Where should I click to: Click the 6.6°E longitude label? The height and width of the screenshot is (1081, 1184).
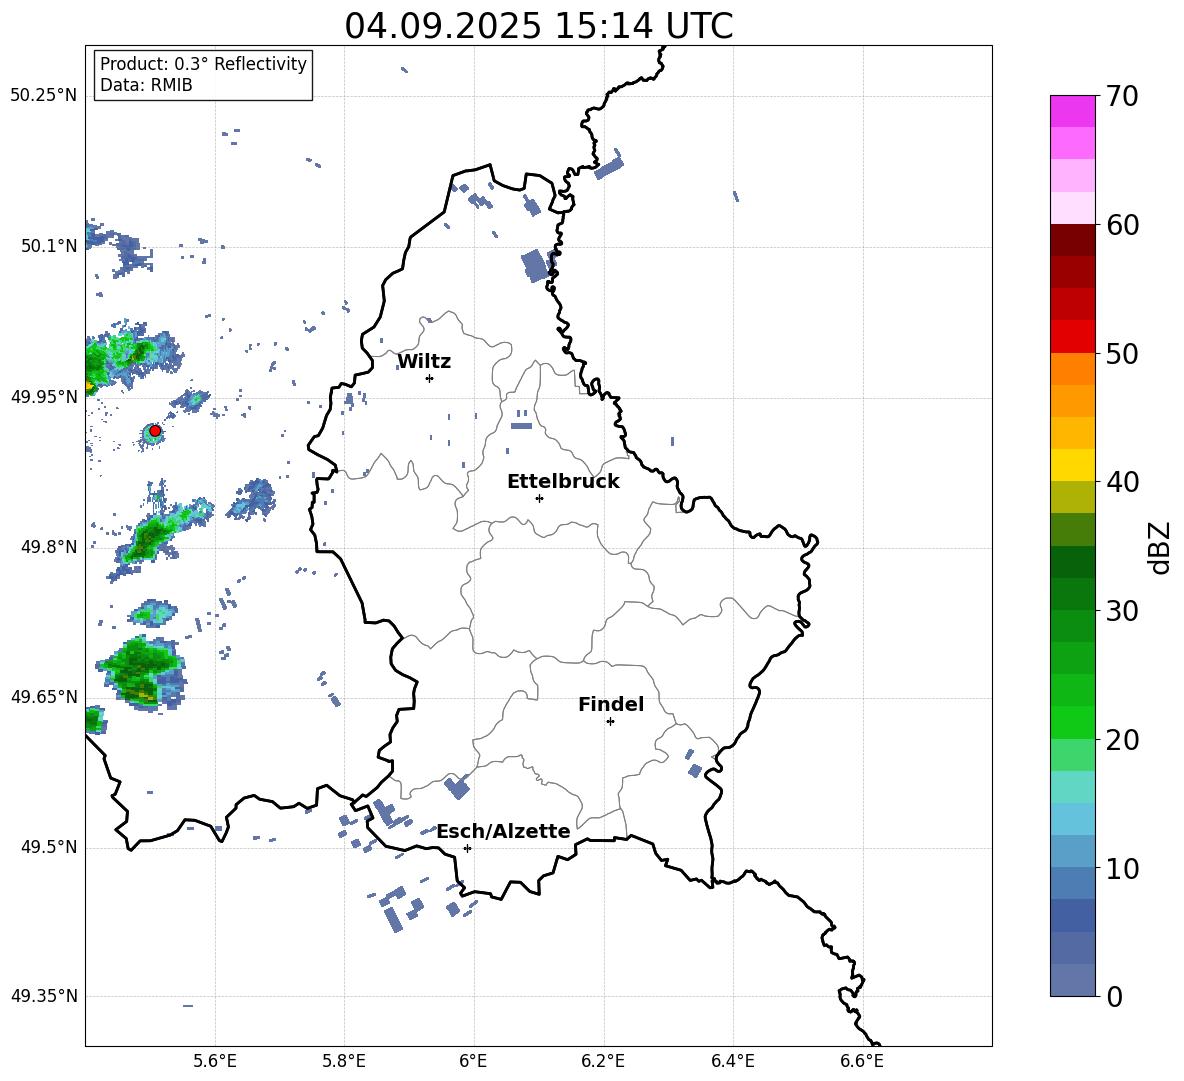point(862,1062)
